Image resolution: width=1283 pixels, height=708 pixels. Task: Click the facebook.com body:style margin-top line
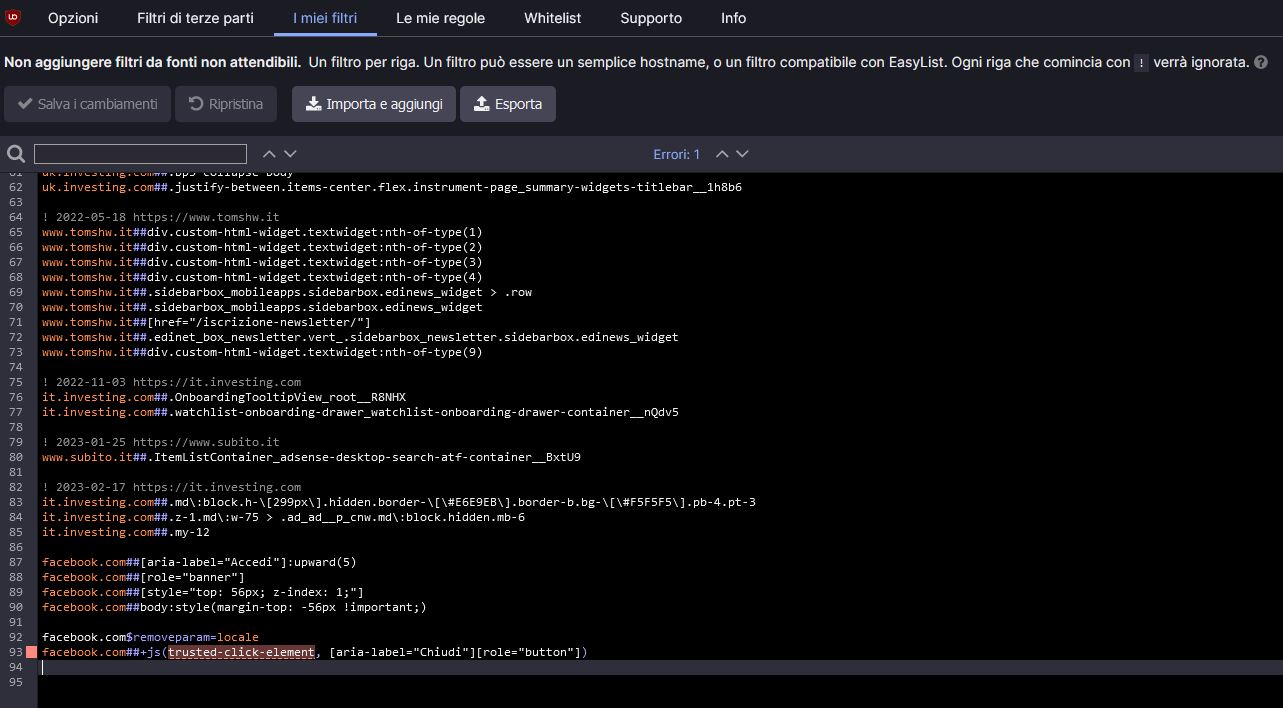[234, 607]
